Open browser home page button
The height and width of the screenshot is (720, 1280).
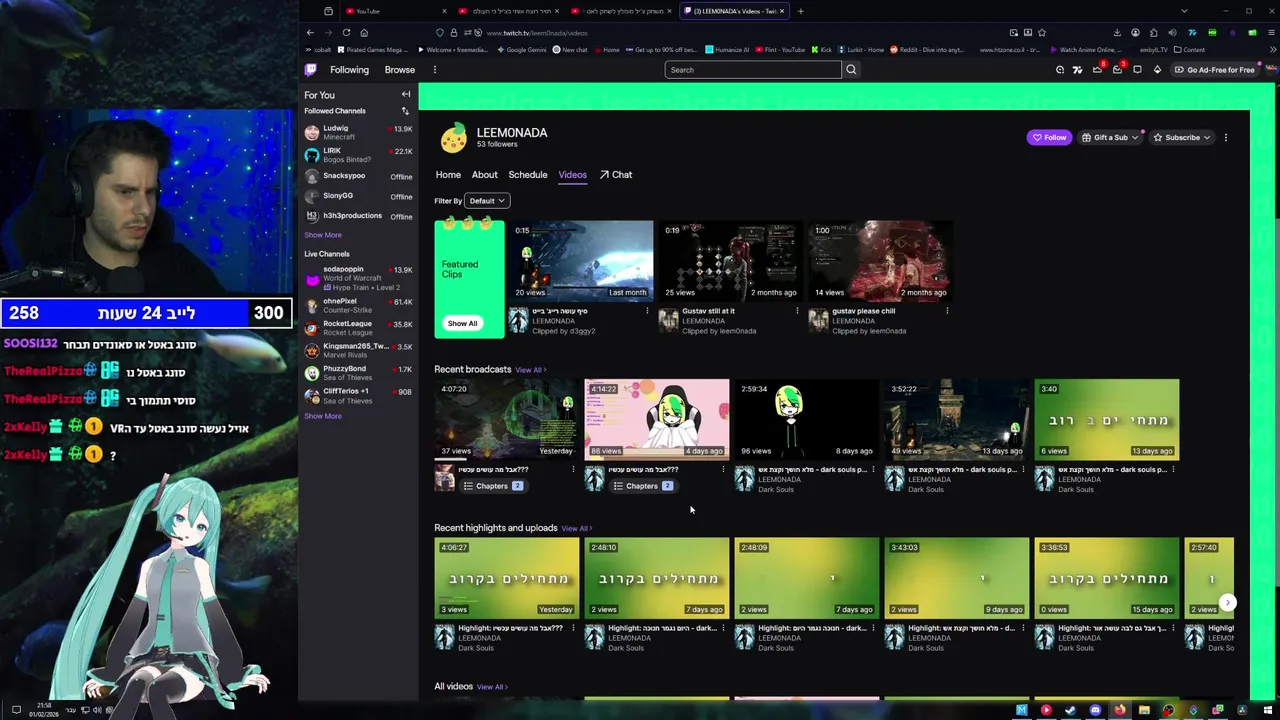pos(364,32)
